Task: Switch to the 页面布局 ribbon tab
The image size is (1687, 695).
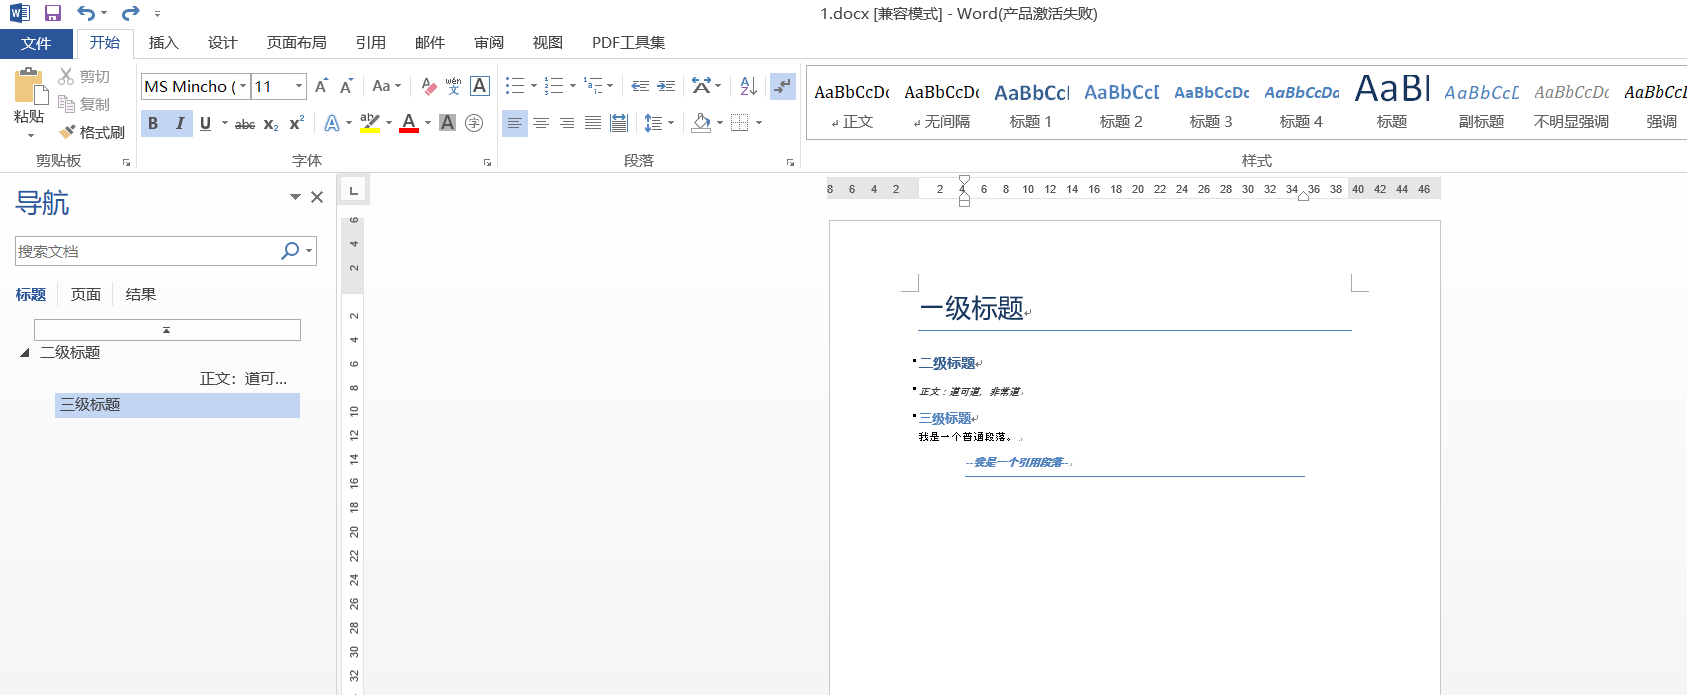Action: pyautogui.click(x=296, y=43)
